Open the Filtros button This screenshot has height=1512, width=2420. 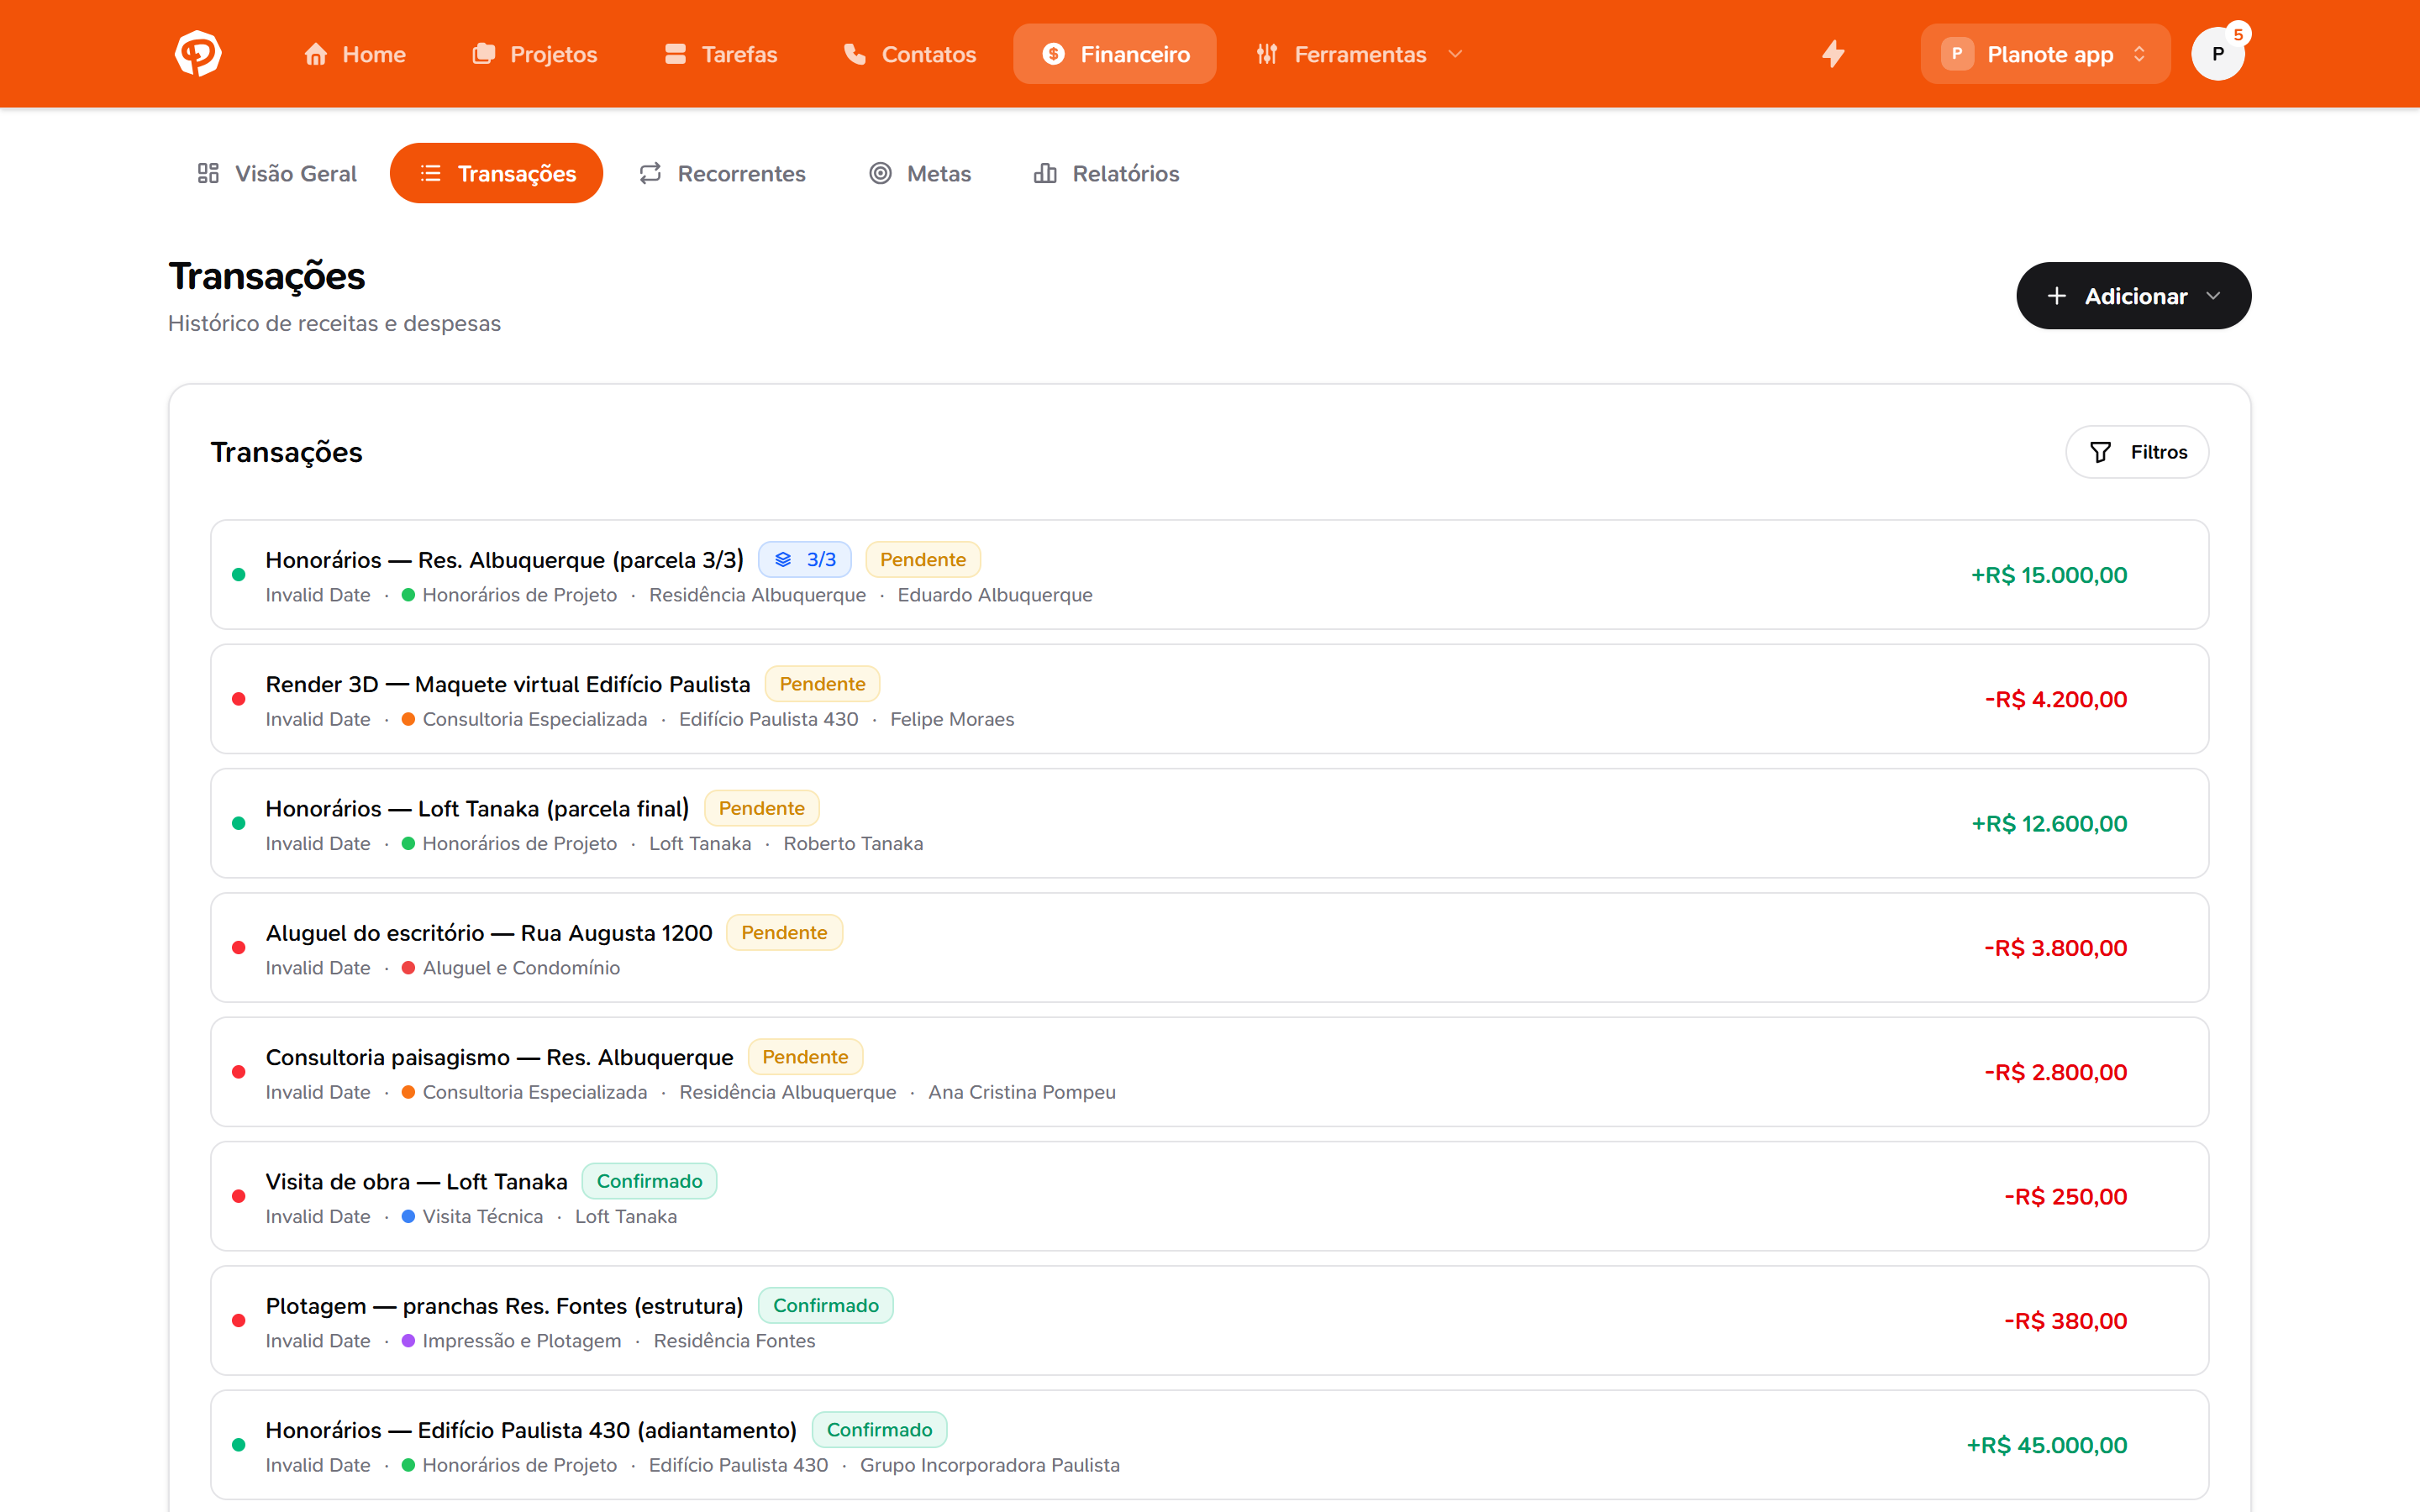coord(2137,452)
